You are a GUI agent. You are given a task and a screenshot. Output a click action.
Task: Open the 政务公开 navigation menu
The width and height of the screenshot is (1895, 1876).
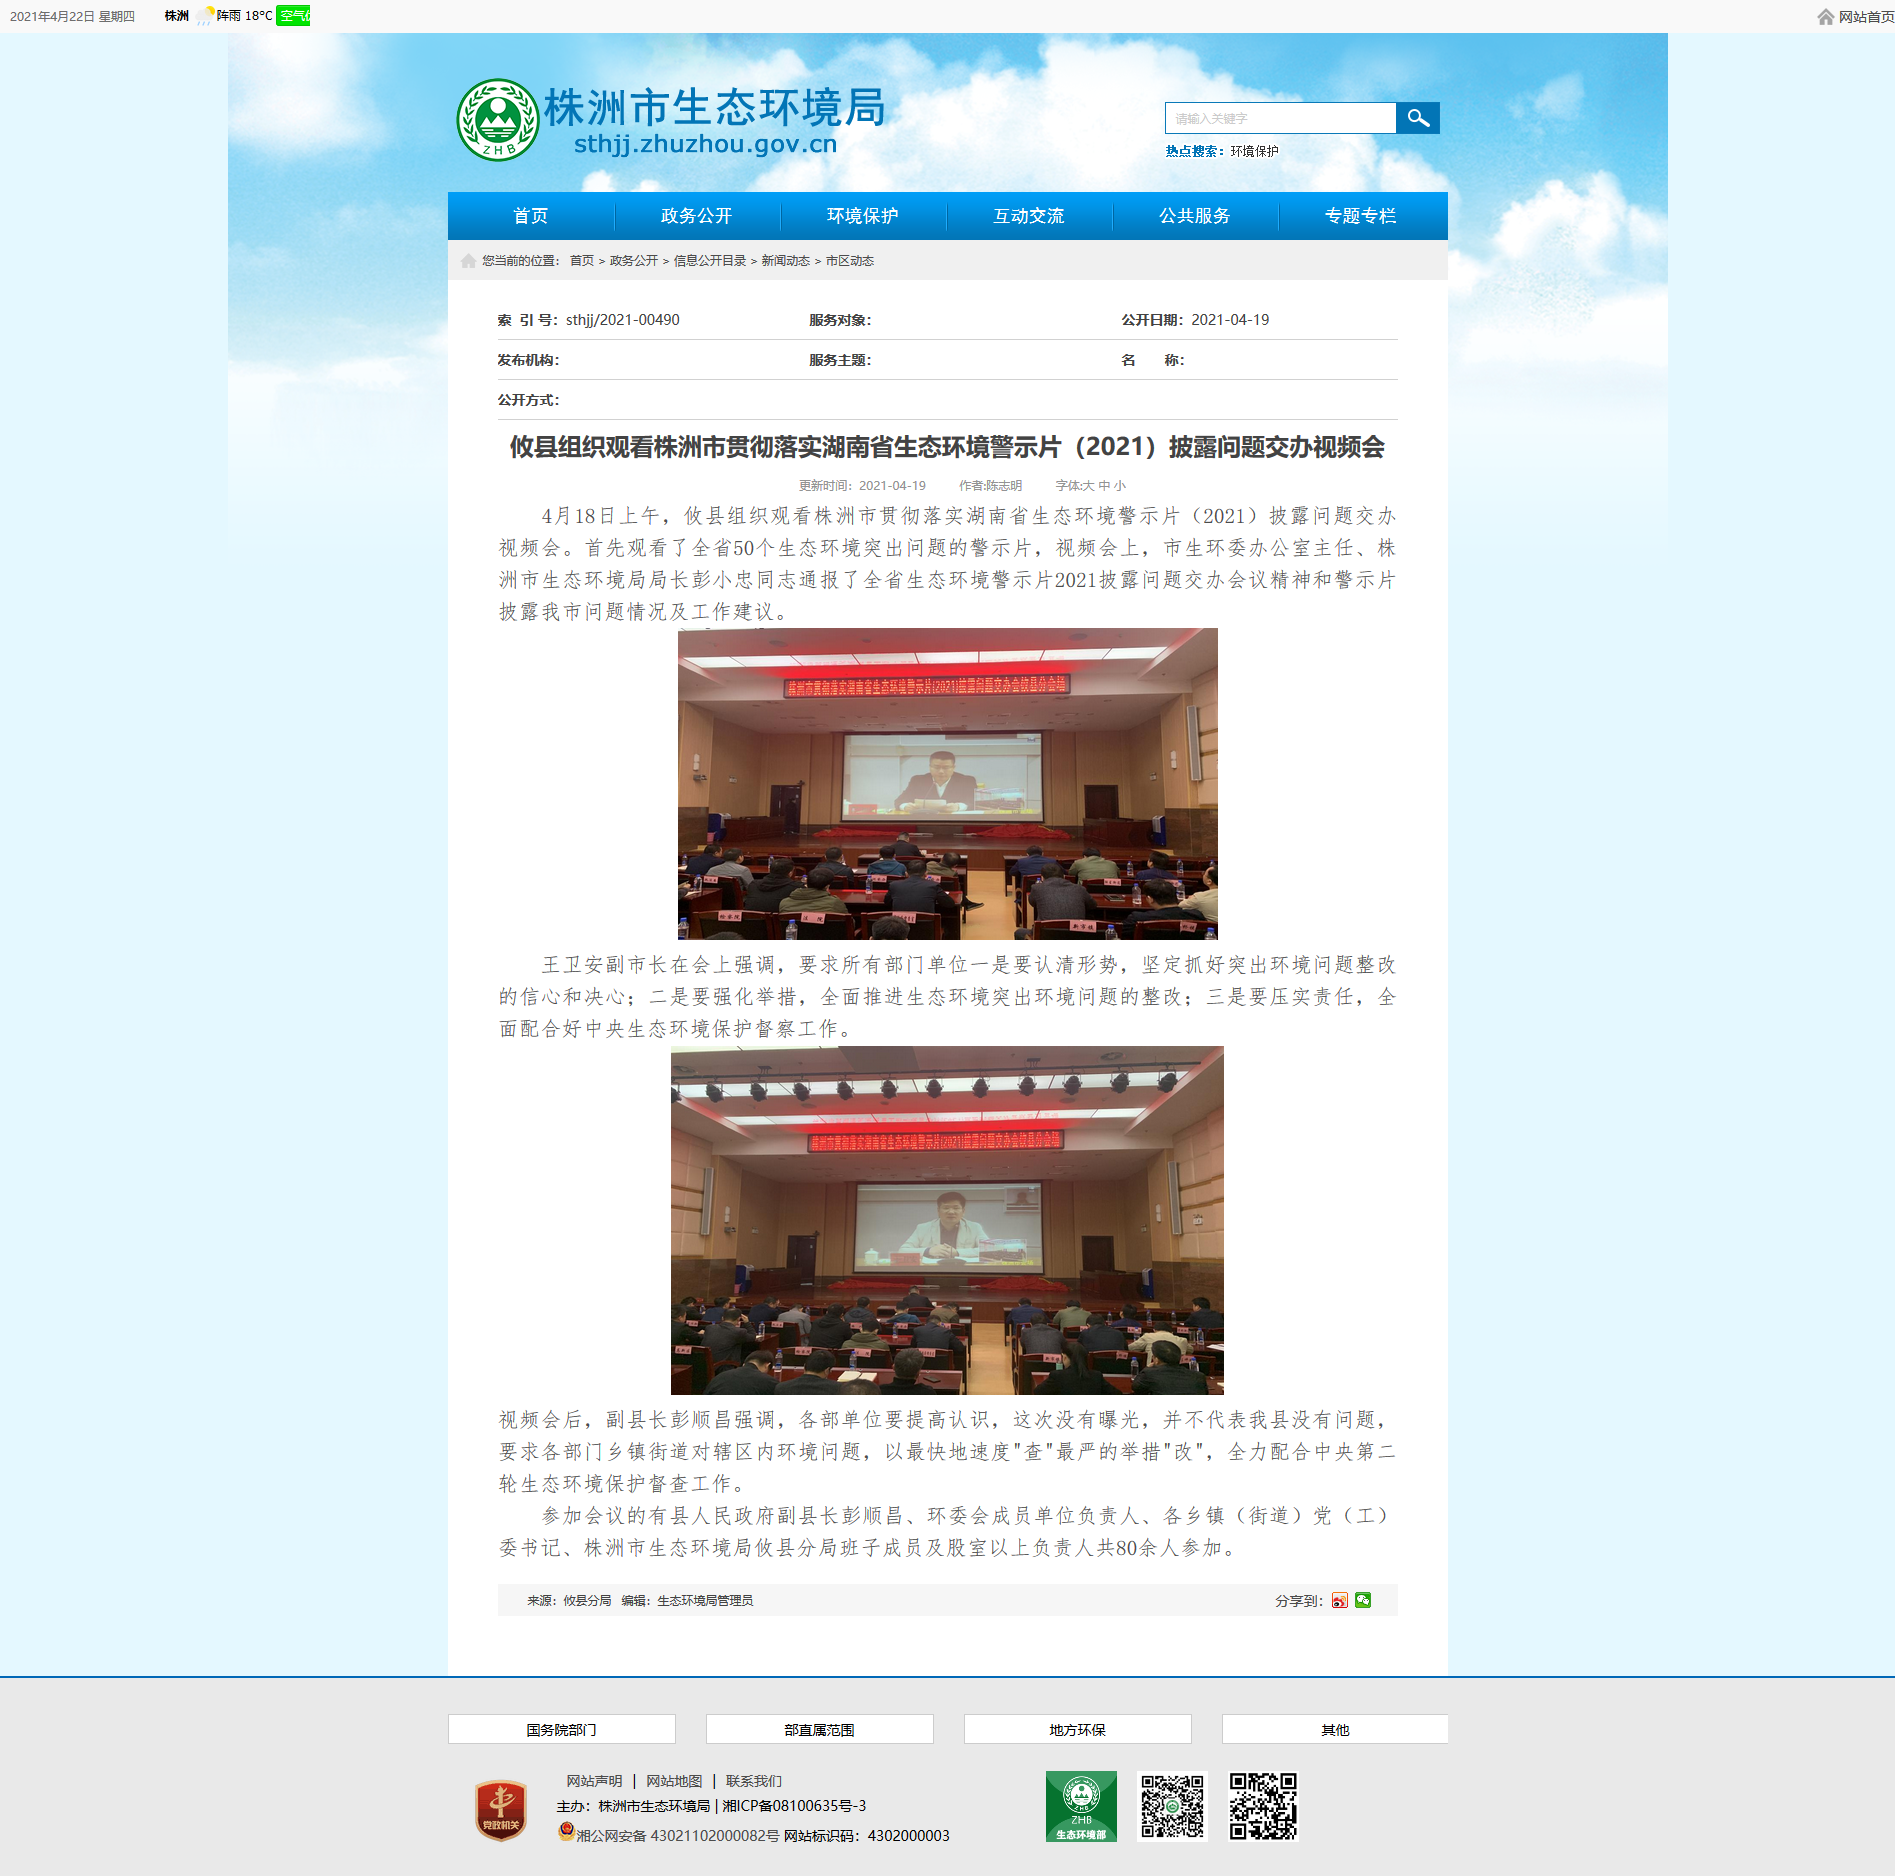(696, 216)
